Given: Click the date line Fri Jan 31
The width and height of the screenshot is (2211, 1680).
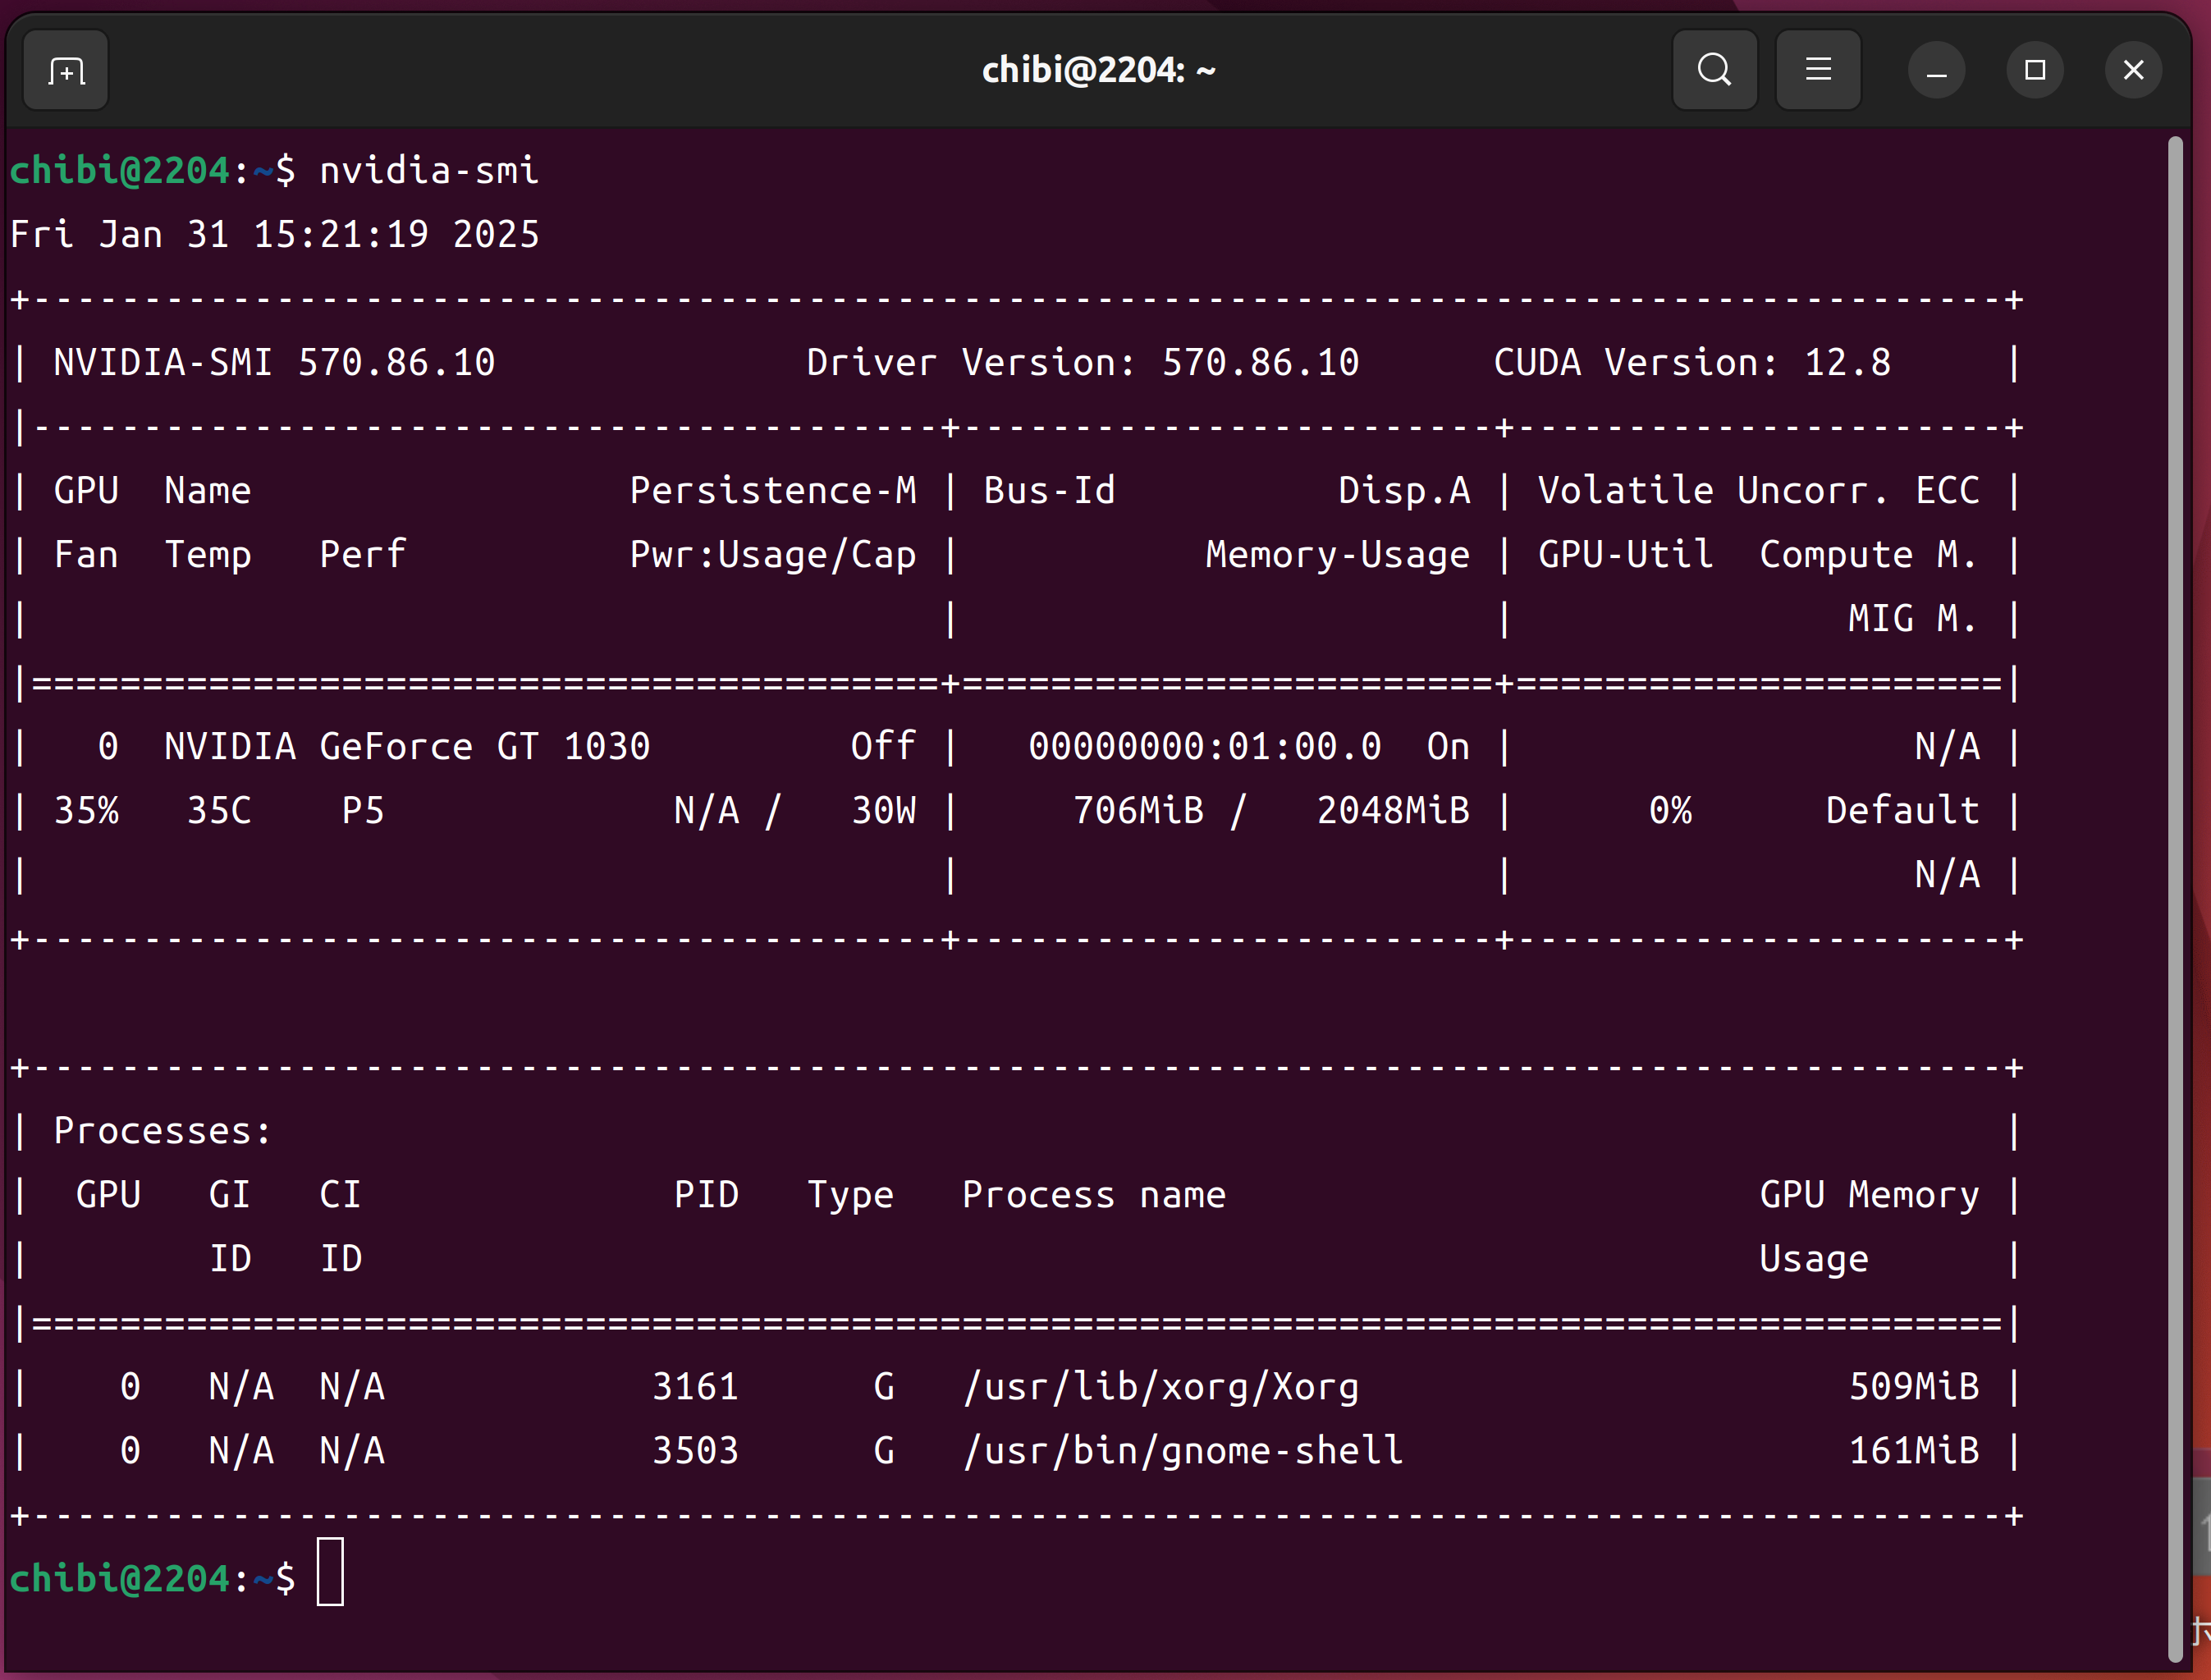Looking at the screenshot, I should [274, 235].
